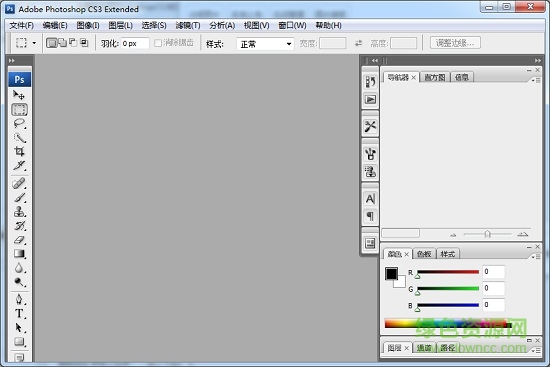Open the 图像(I) menu
Screen dimensions: 550x367
tap(88, 26)
